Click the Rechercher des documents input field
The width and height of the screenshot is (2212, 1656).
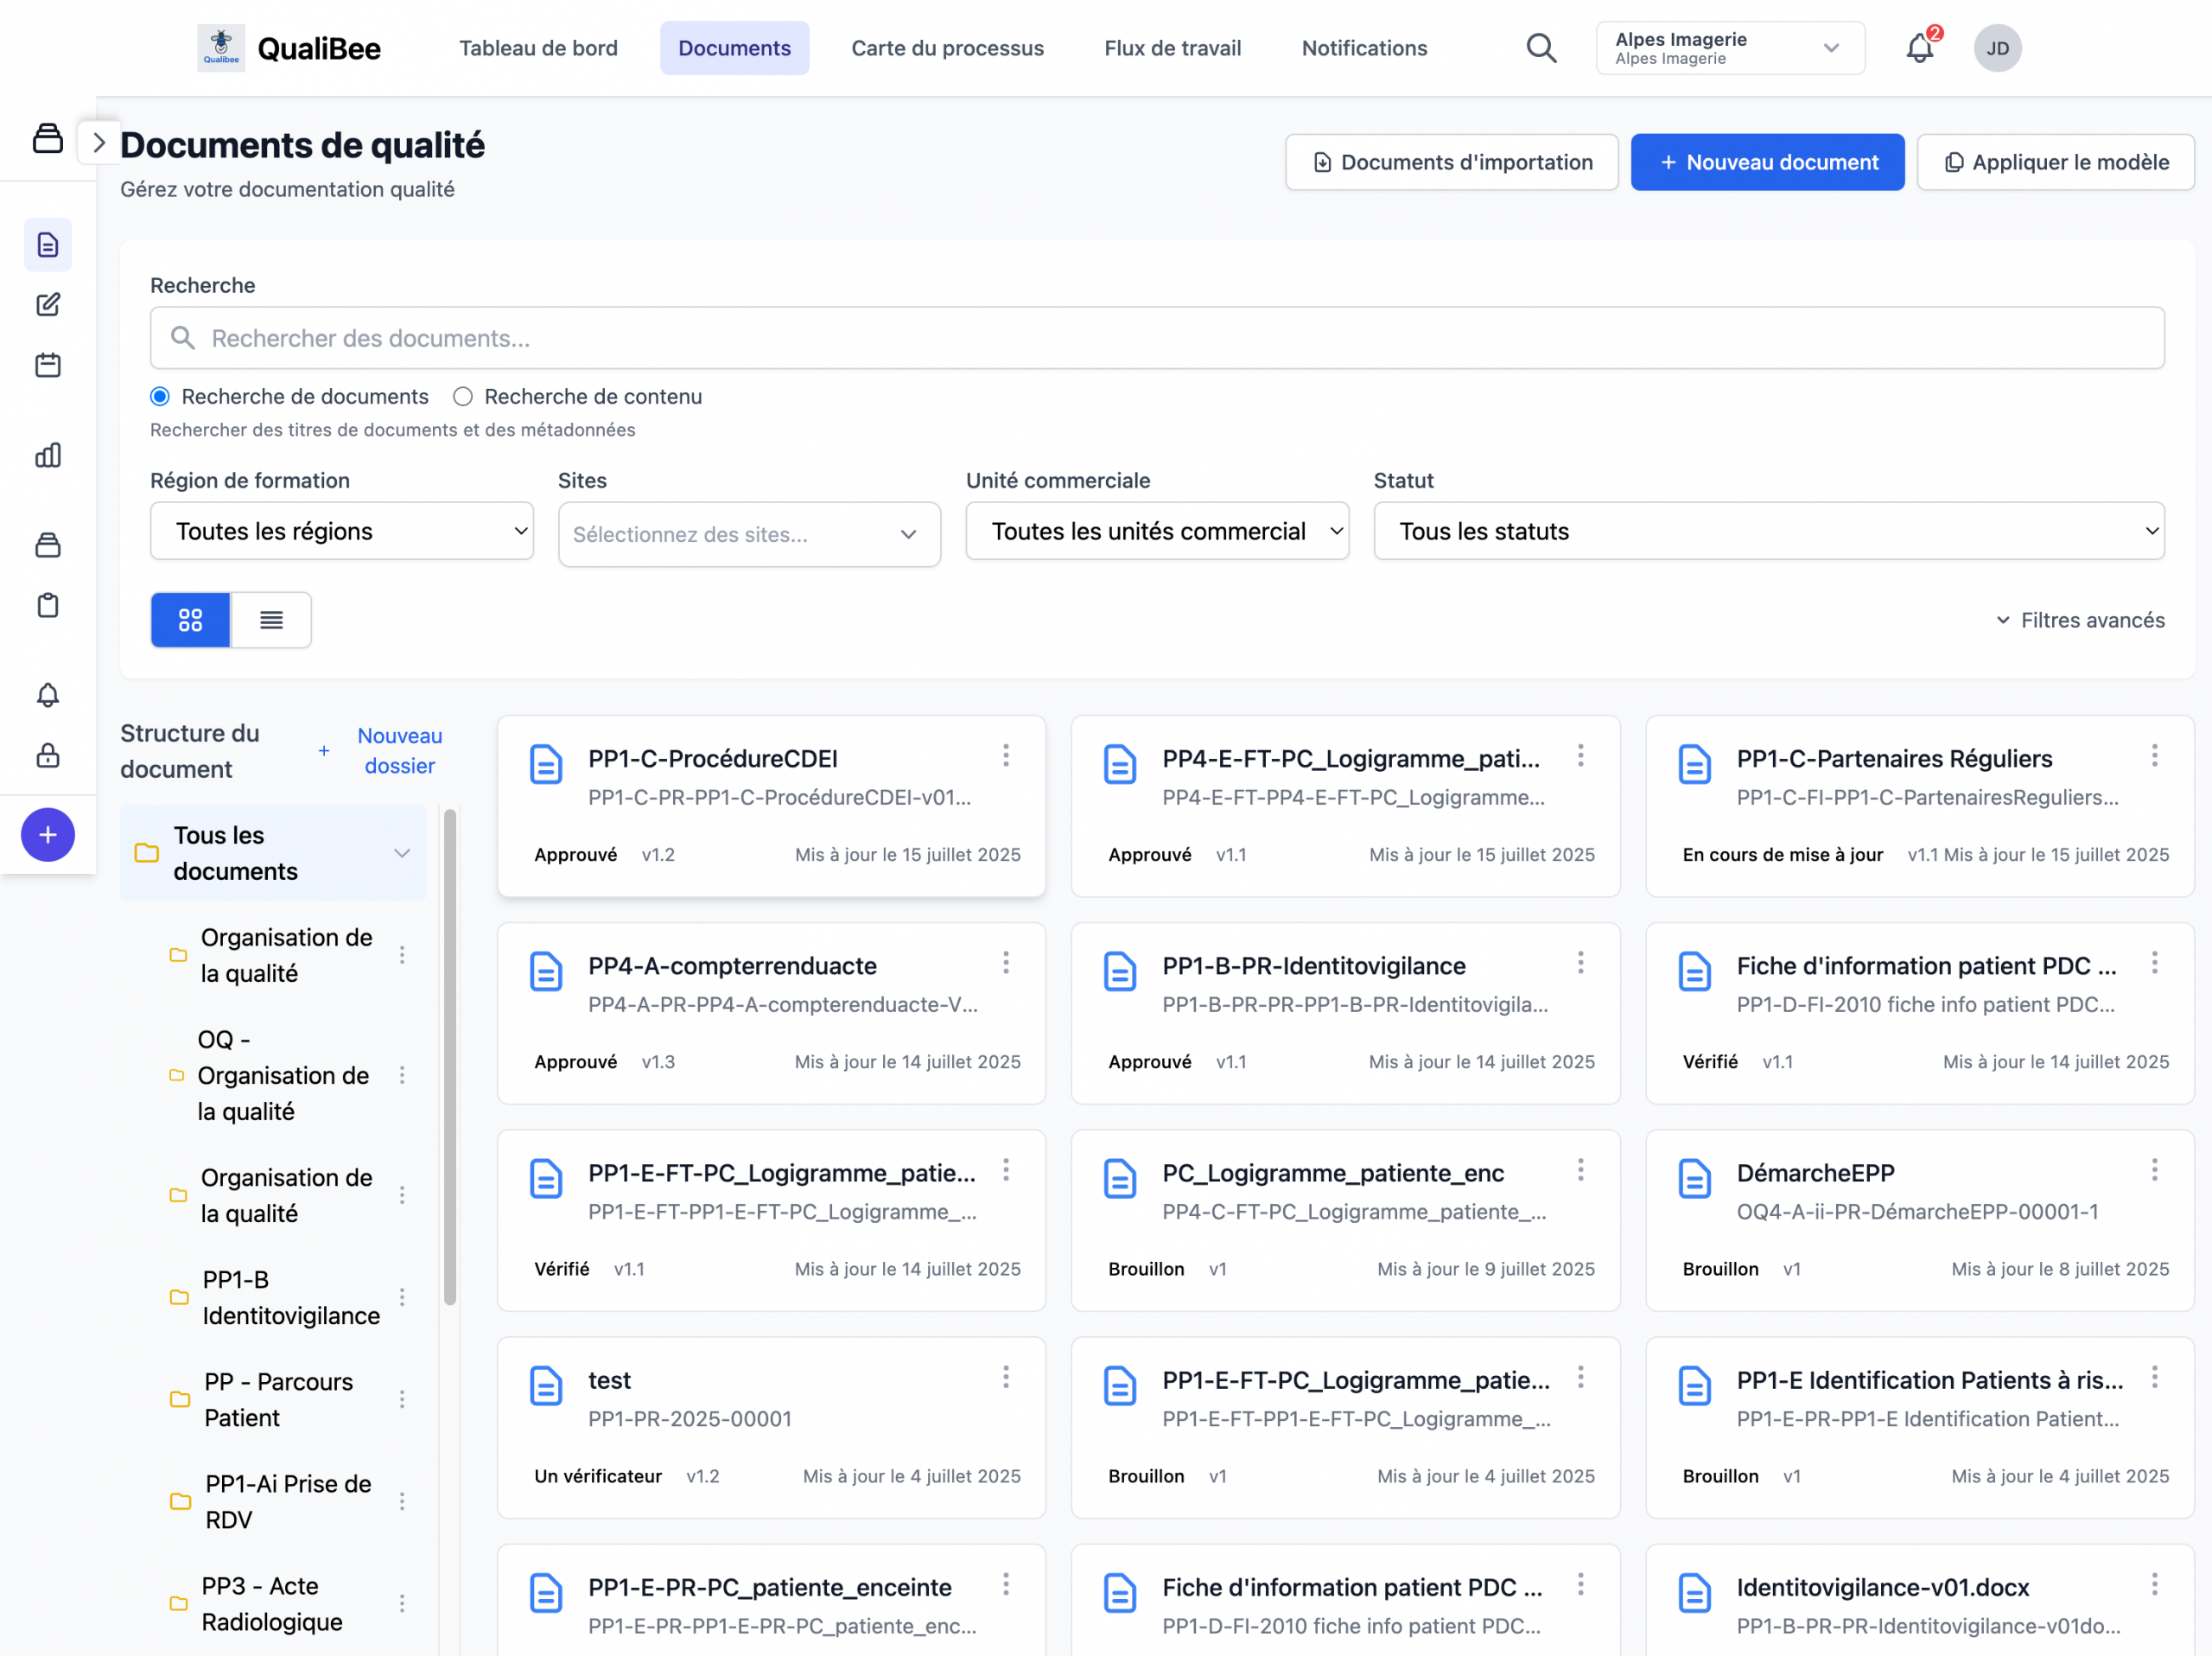[x=1156, y=338]
